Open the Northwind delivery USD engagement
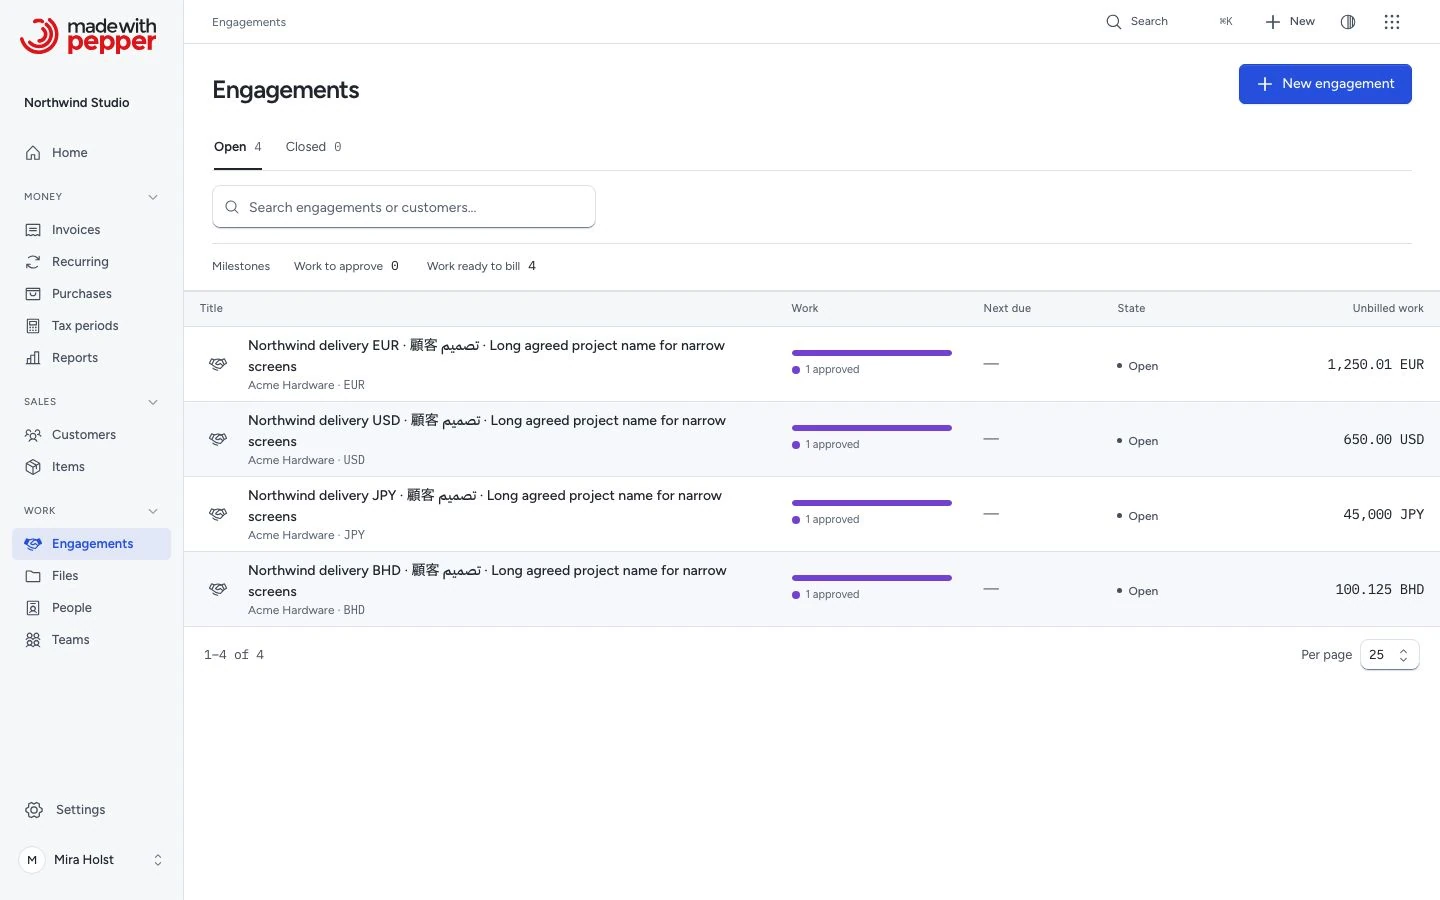 pos(487,431)
